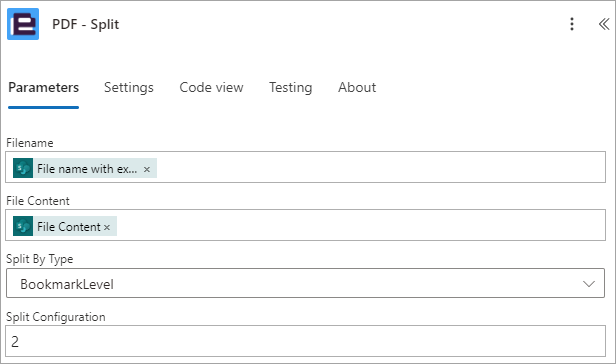Click the Encodian PDF Split connector icon
Image resolution: width=616 pixels, height=364 pixels.
tap(23, 24)
